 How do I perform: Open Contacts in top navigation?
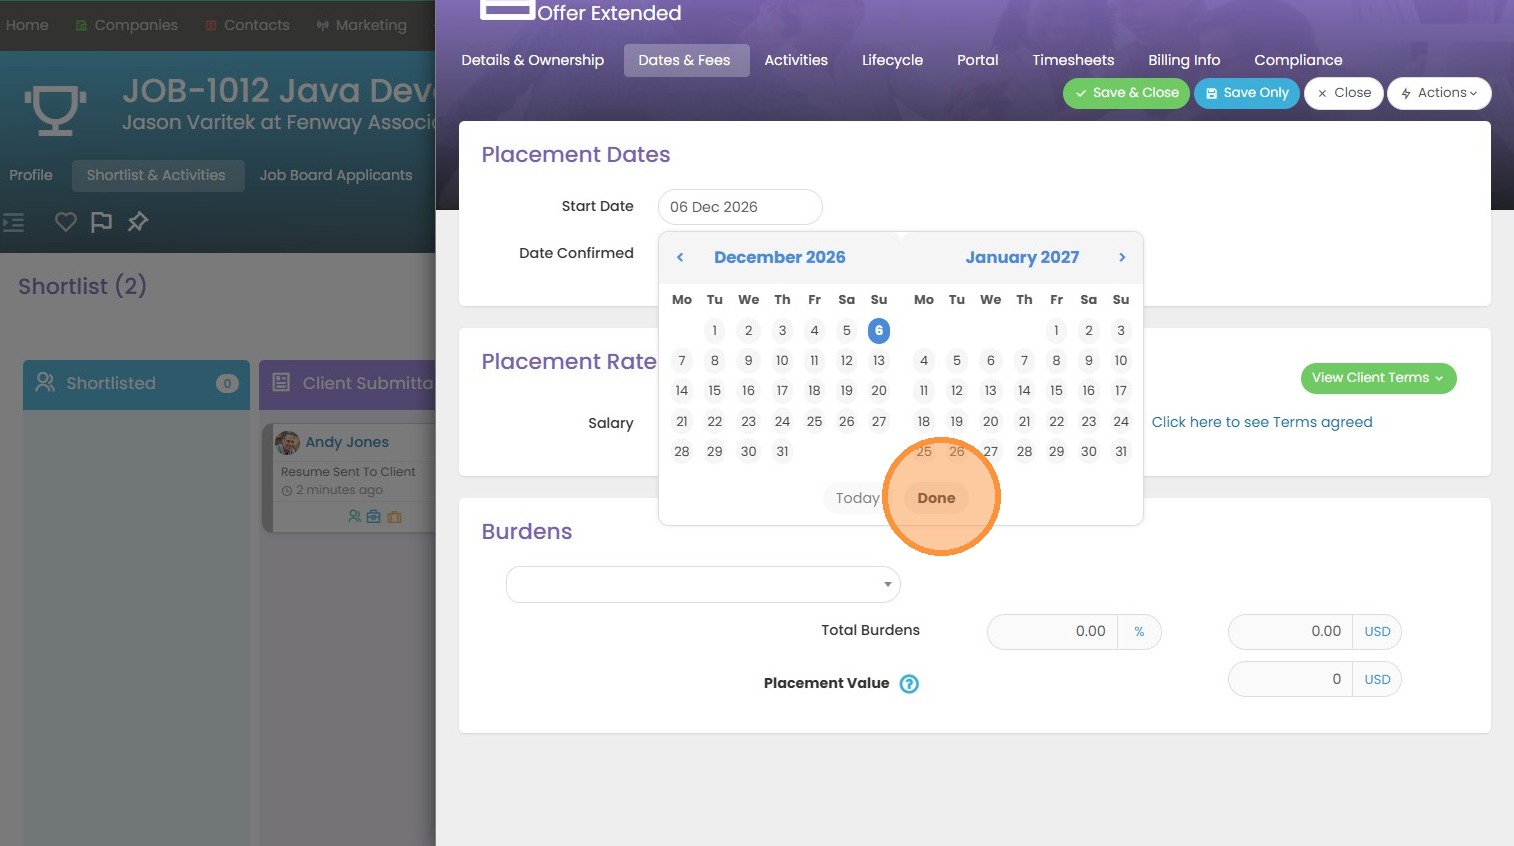(x=247, y=25)
